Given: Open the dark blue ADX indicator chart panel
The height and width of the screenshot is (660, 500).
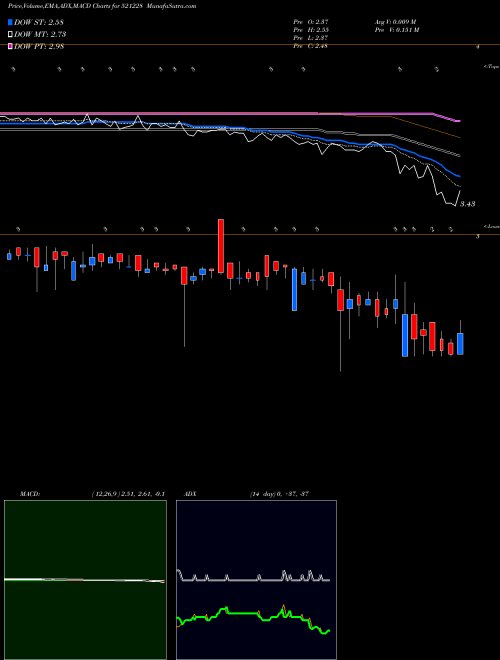Looking at the screenshot, I should click(x=256, y=580).
